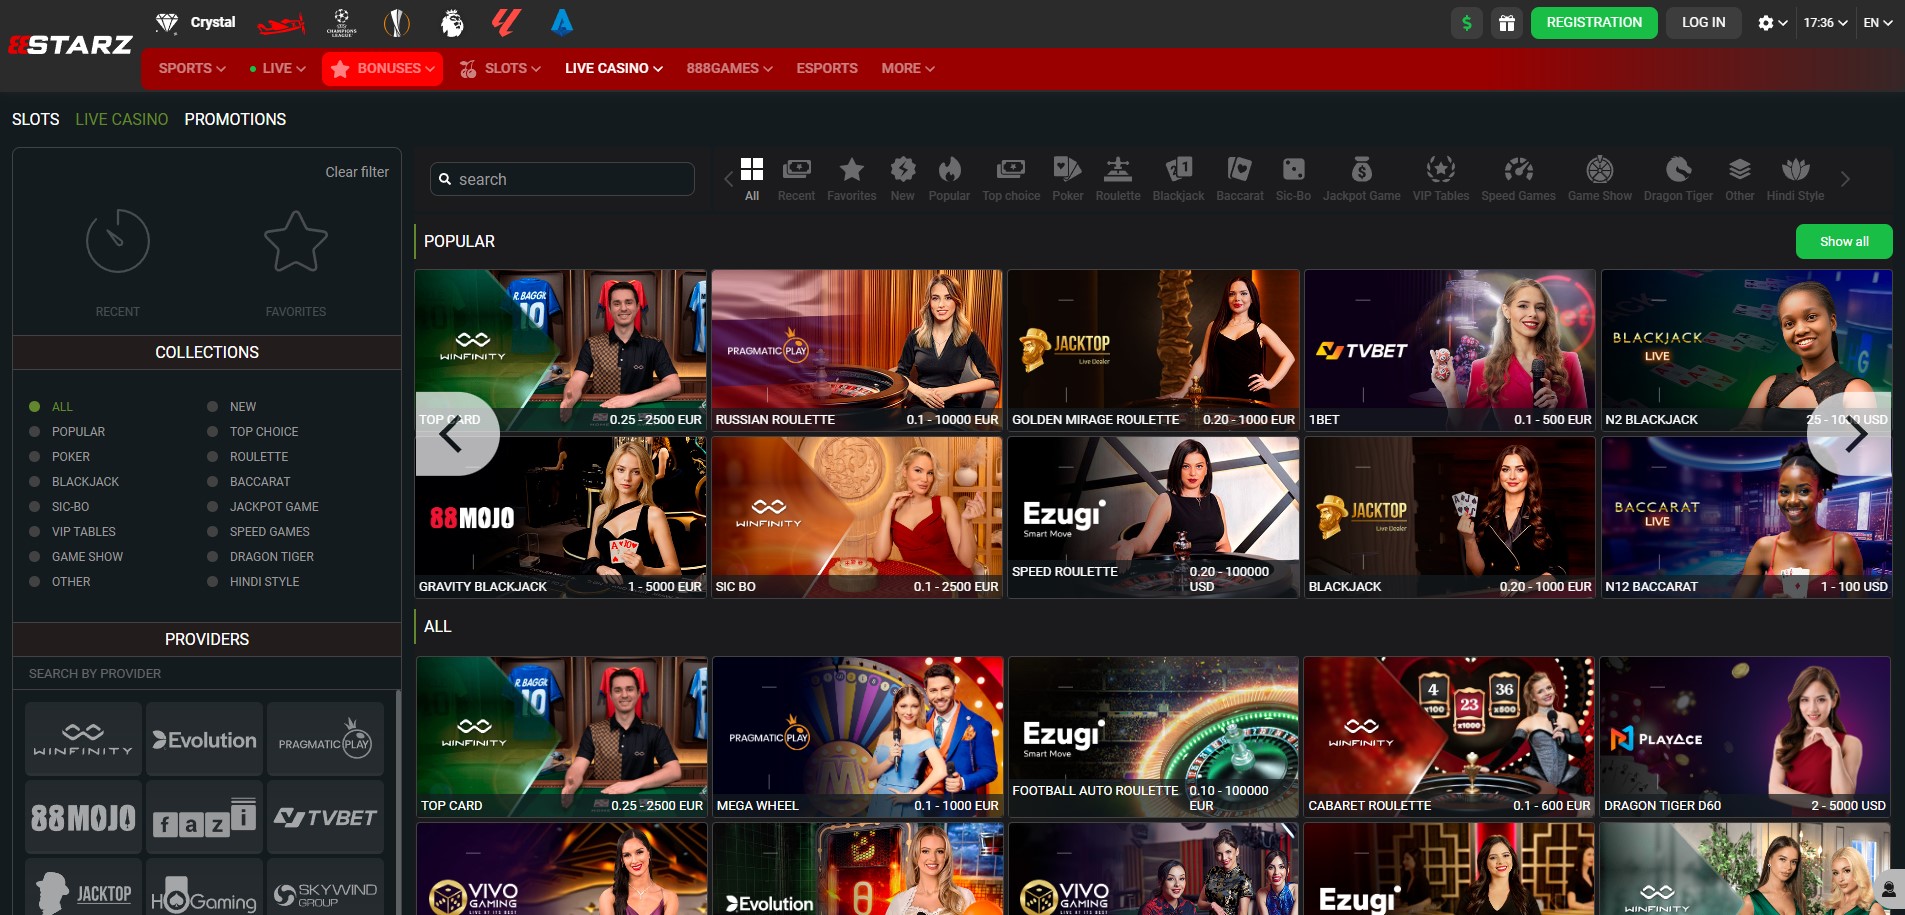The height and width of the screenshot is (915, 1905).
Task: Expand the SLOTS dropdown in navbar
Action: tap(500, 68)
